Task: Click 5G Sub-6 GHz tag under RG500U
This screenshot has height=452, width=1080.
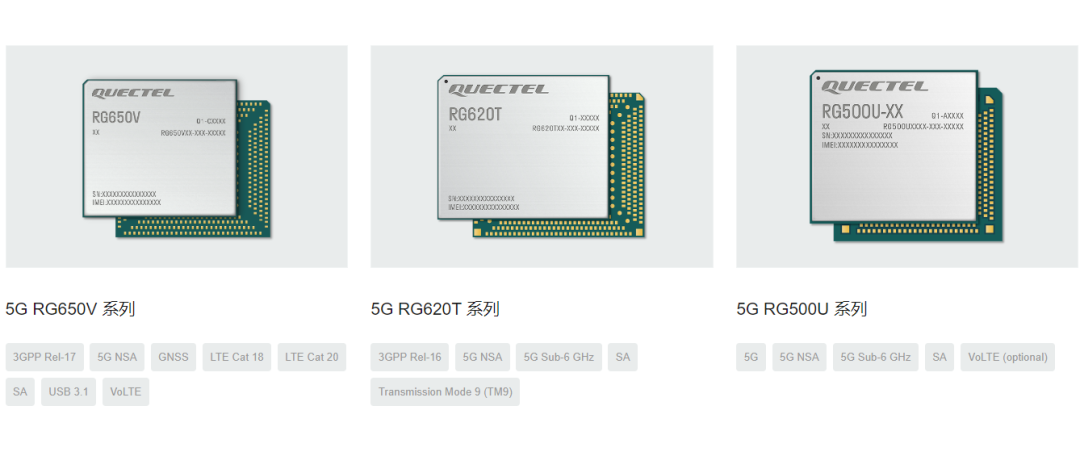Action: tap(875, 357)
